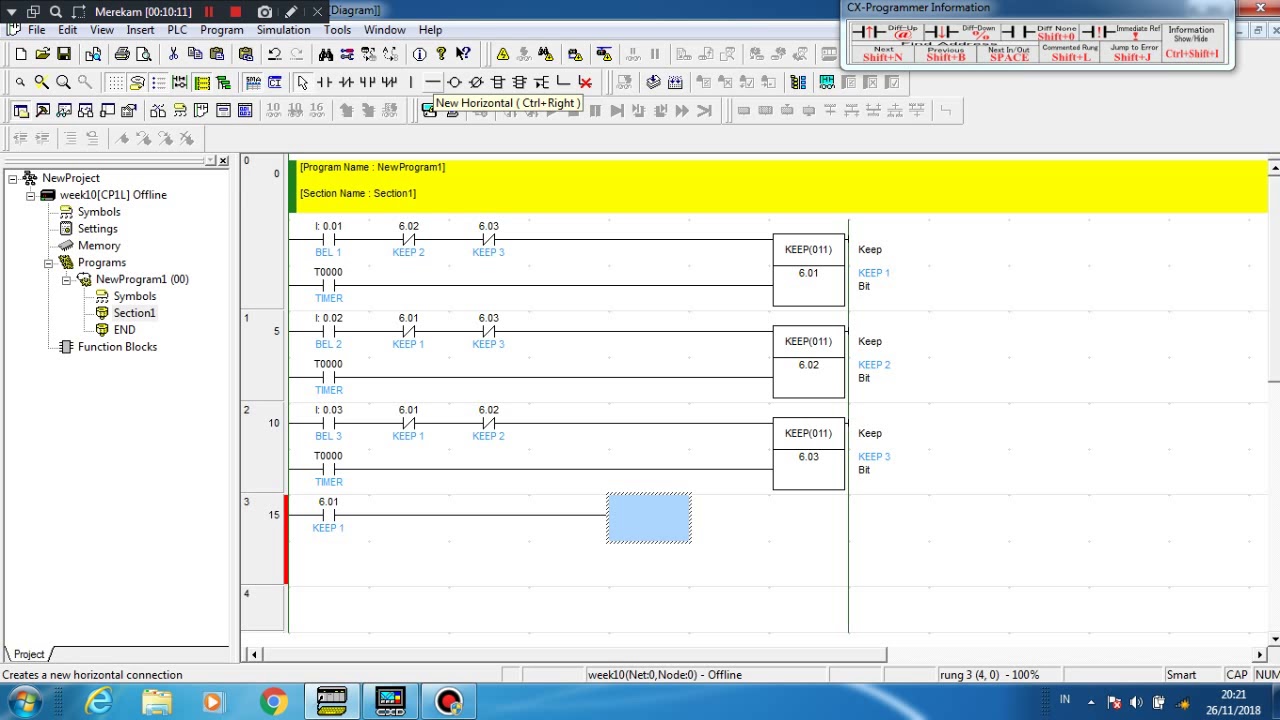Image resolution: width=1280 pixels, height=720 pixels.
Task: Insert a new normally open contact
Action: click(324, 82)
